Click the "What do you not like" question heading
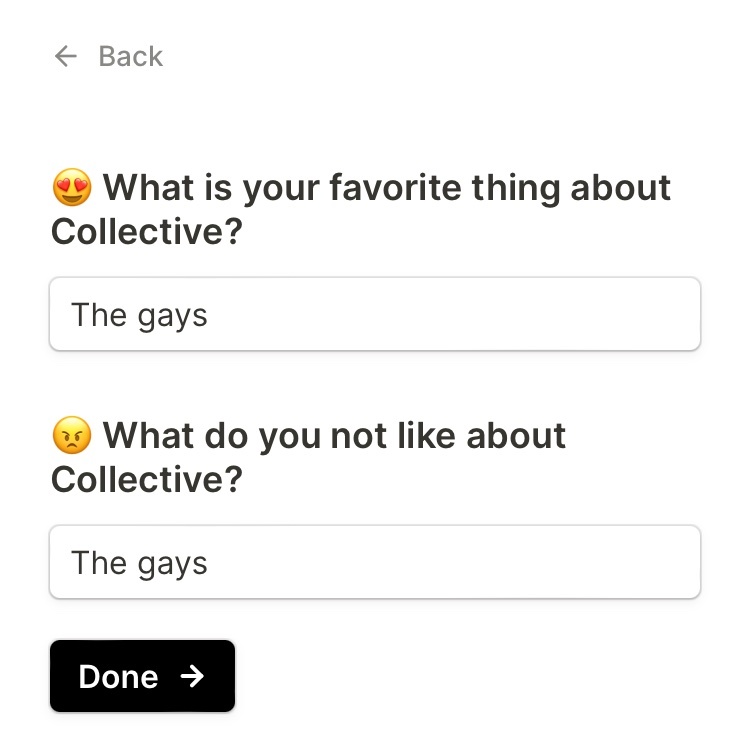Viewport: 750px width, 750px height. 309,457
